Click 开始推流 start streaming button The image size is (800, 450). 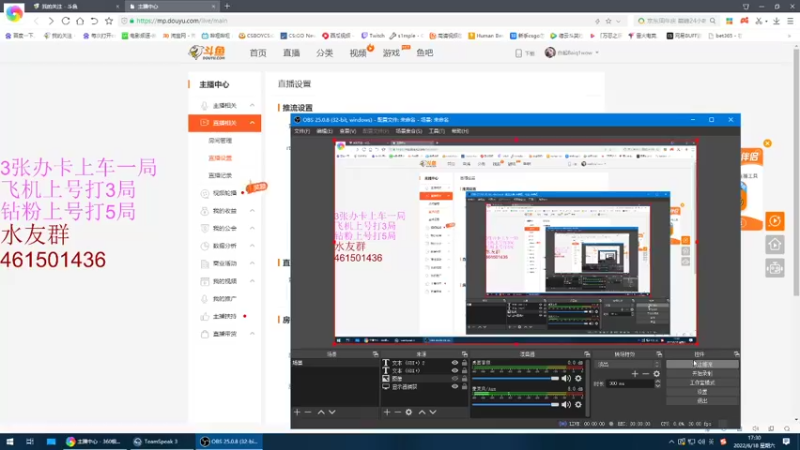click(702, 364)
